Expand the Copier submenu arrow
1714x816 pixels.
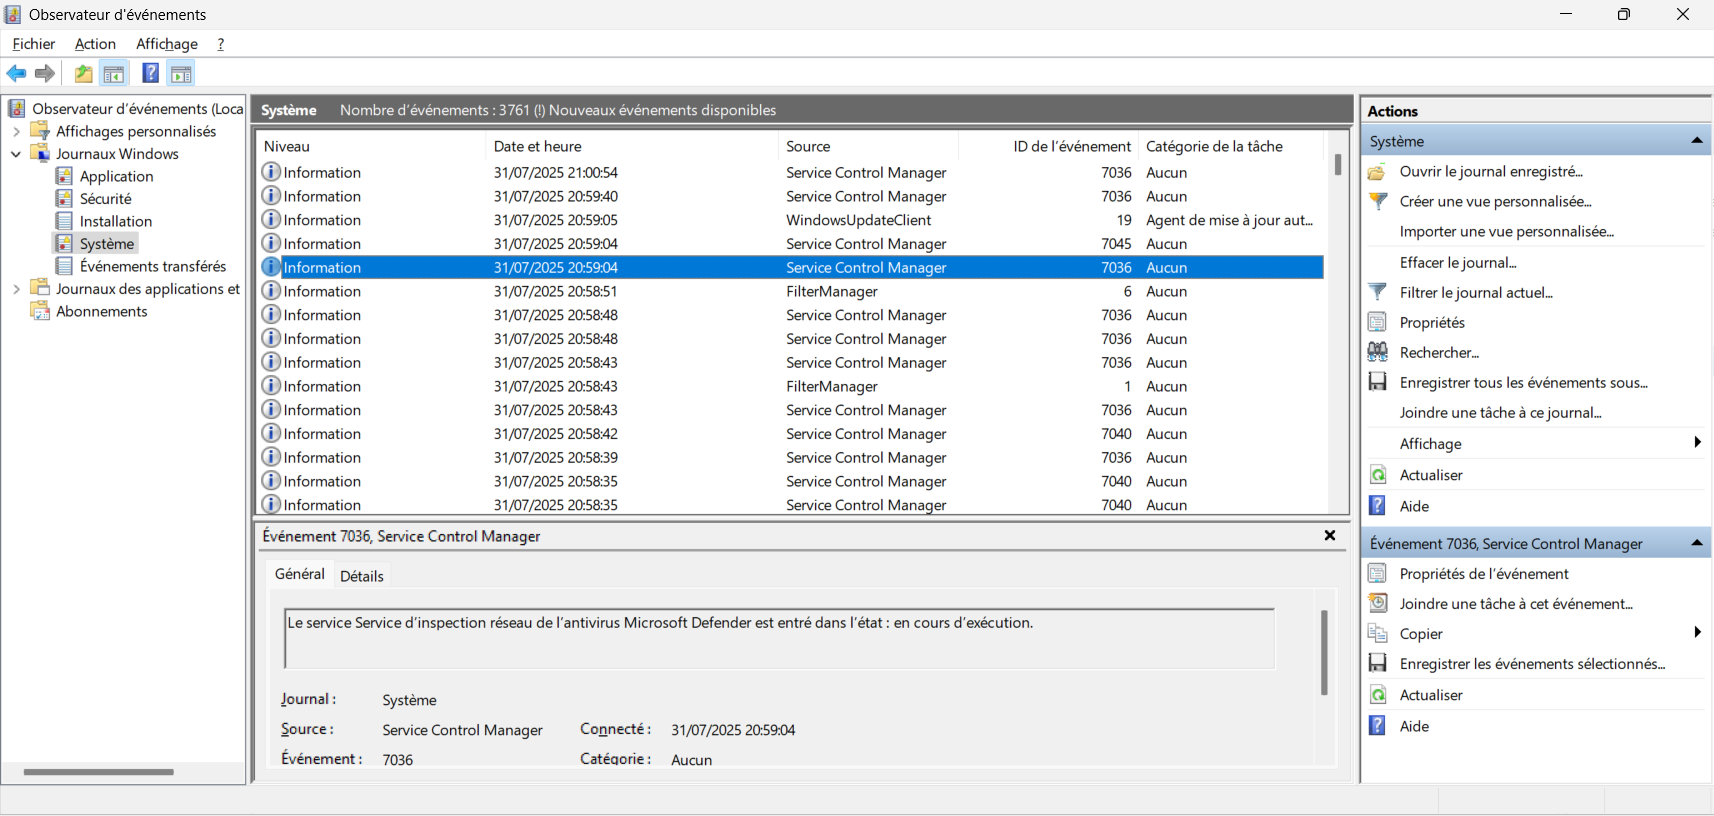pos(1697,633)
